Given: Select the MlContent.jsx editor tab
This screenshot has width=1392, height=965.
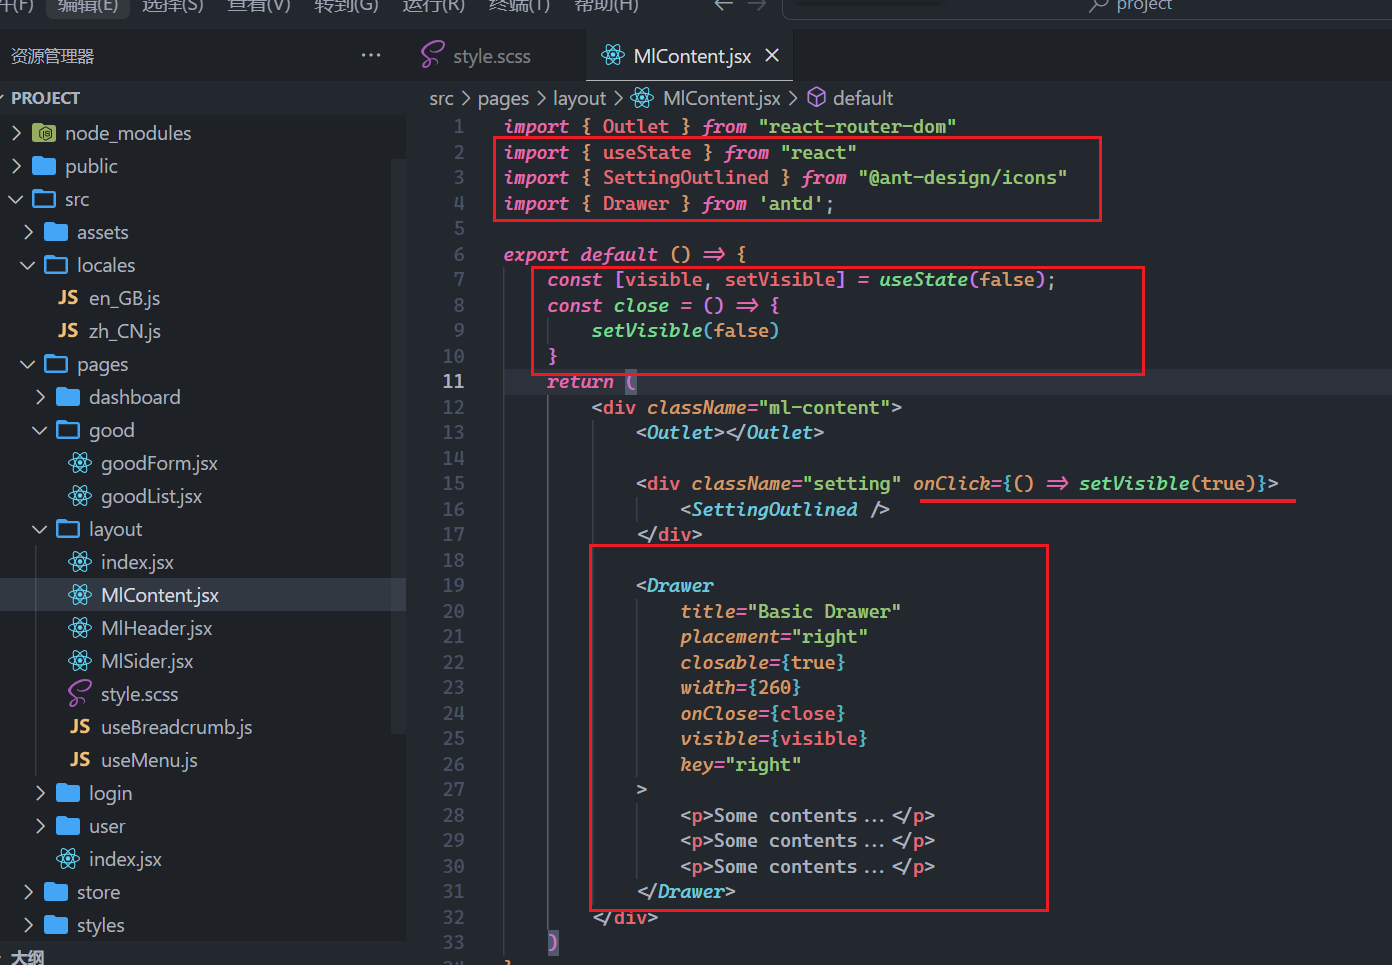Looking at the screenshot, I should [x=692, y=56].
